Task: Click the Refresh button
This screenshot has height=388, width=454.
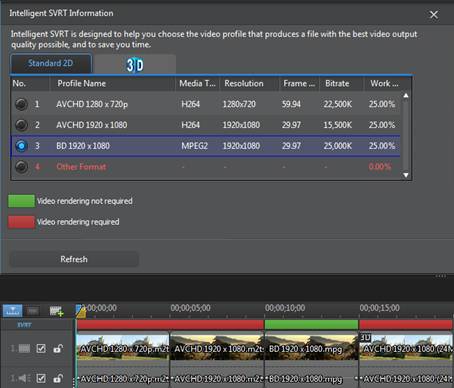Action: tap(74, 259)
